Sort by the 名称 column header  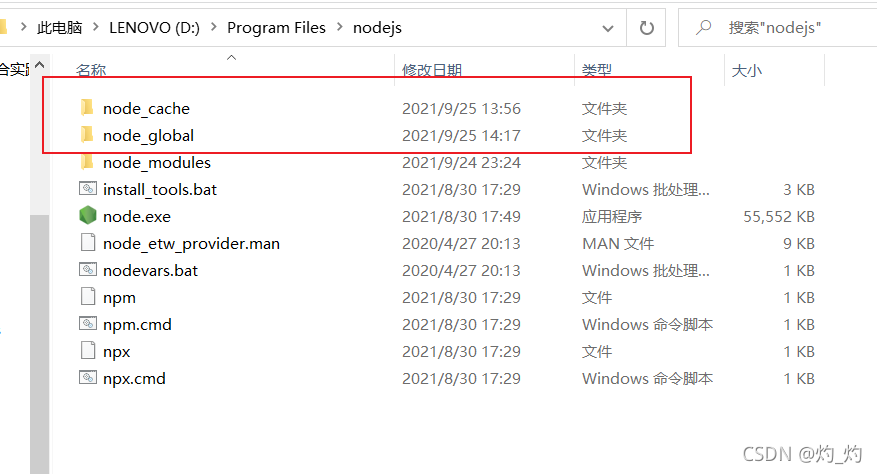click(91, 70)
